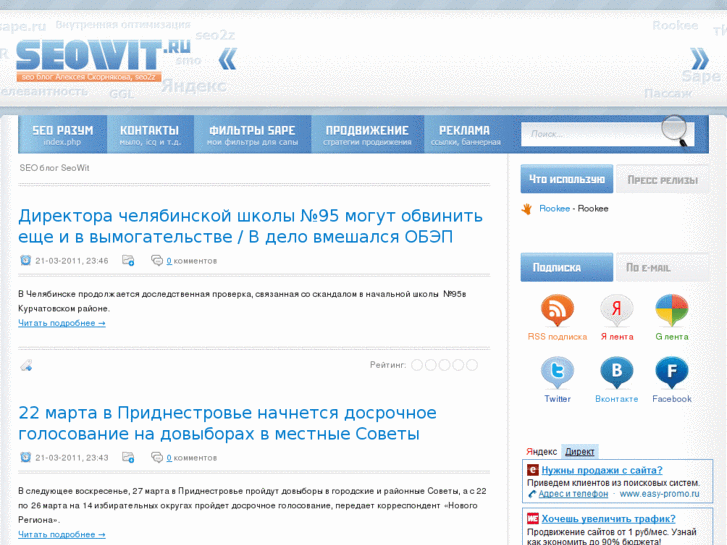Open the SEO РАЗУМ menu item
727x545 pixels.
click(x=63, y=135)
